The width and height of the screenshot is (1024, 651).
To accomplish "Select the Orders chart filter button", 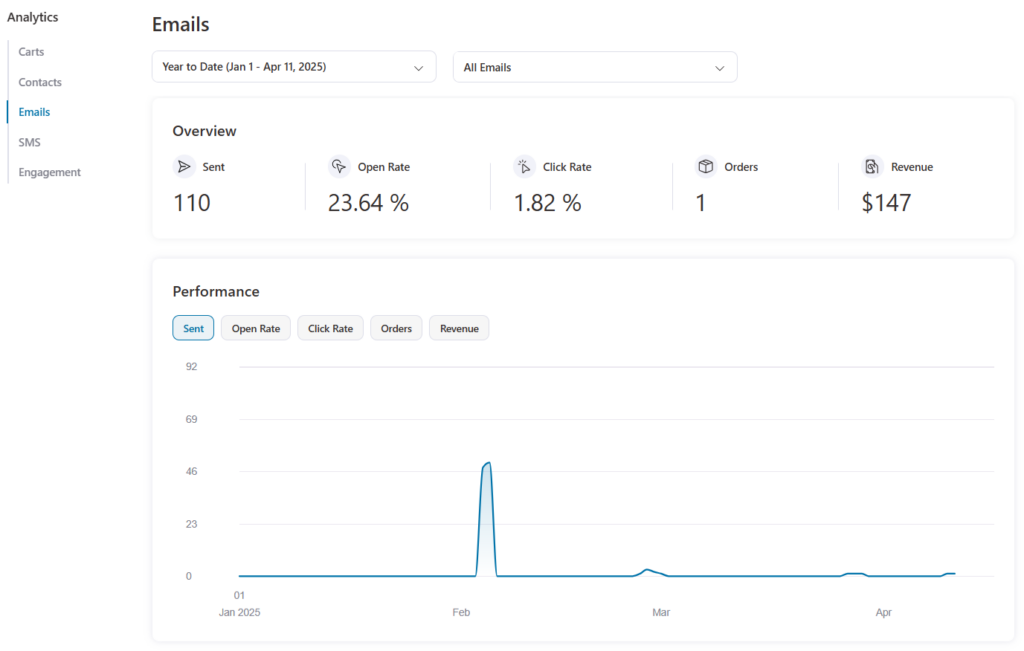I will tap(396, 328).
